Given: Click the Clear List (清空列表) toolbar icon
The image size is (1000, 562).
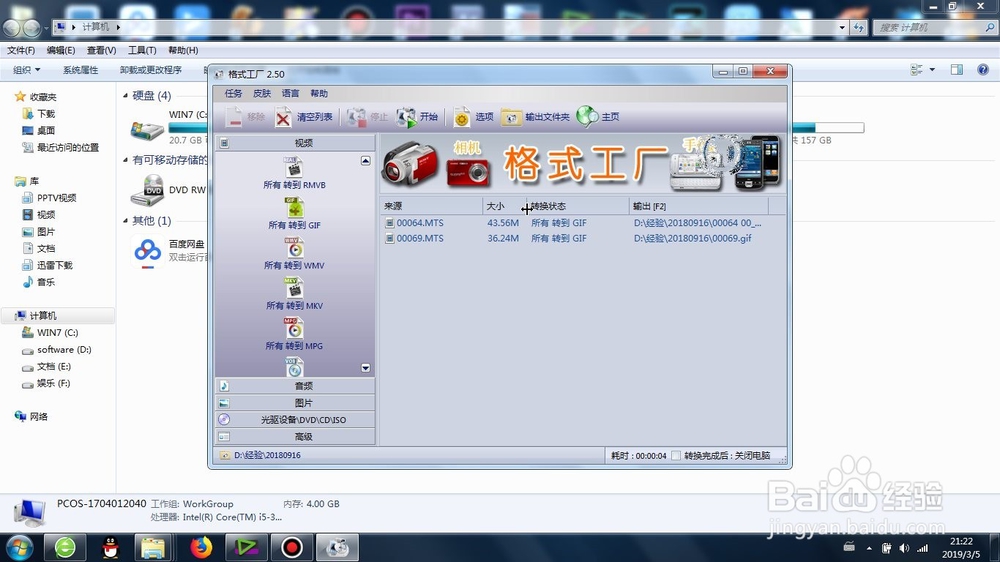Looking at the screenshot, I should pyautogui.click(x=283, y=117).
